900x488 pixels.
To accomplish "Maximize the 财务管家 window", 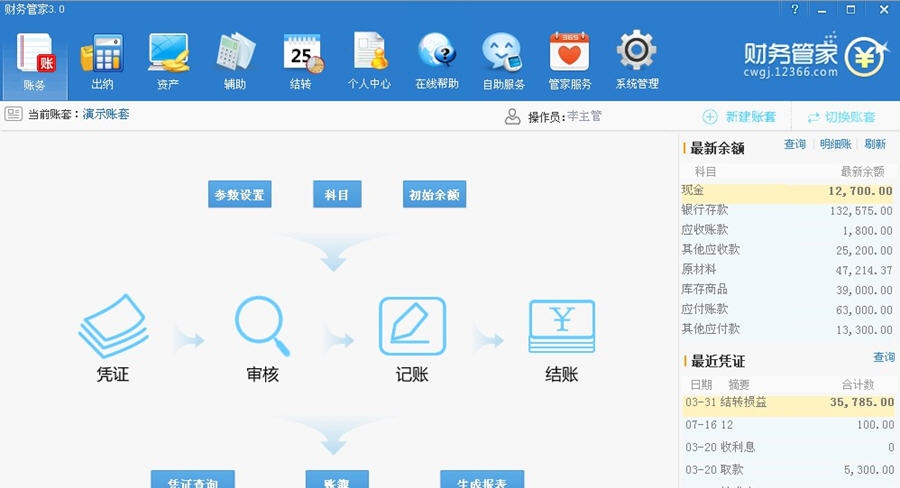I will pos(851,10).
